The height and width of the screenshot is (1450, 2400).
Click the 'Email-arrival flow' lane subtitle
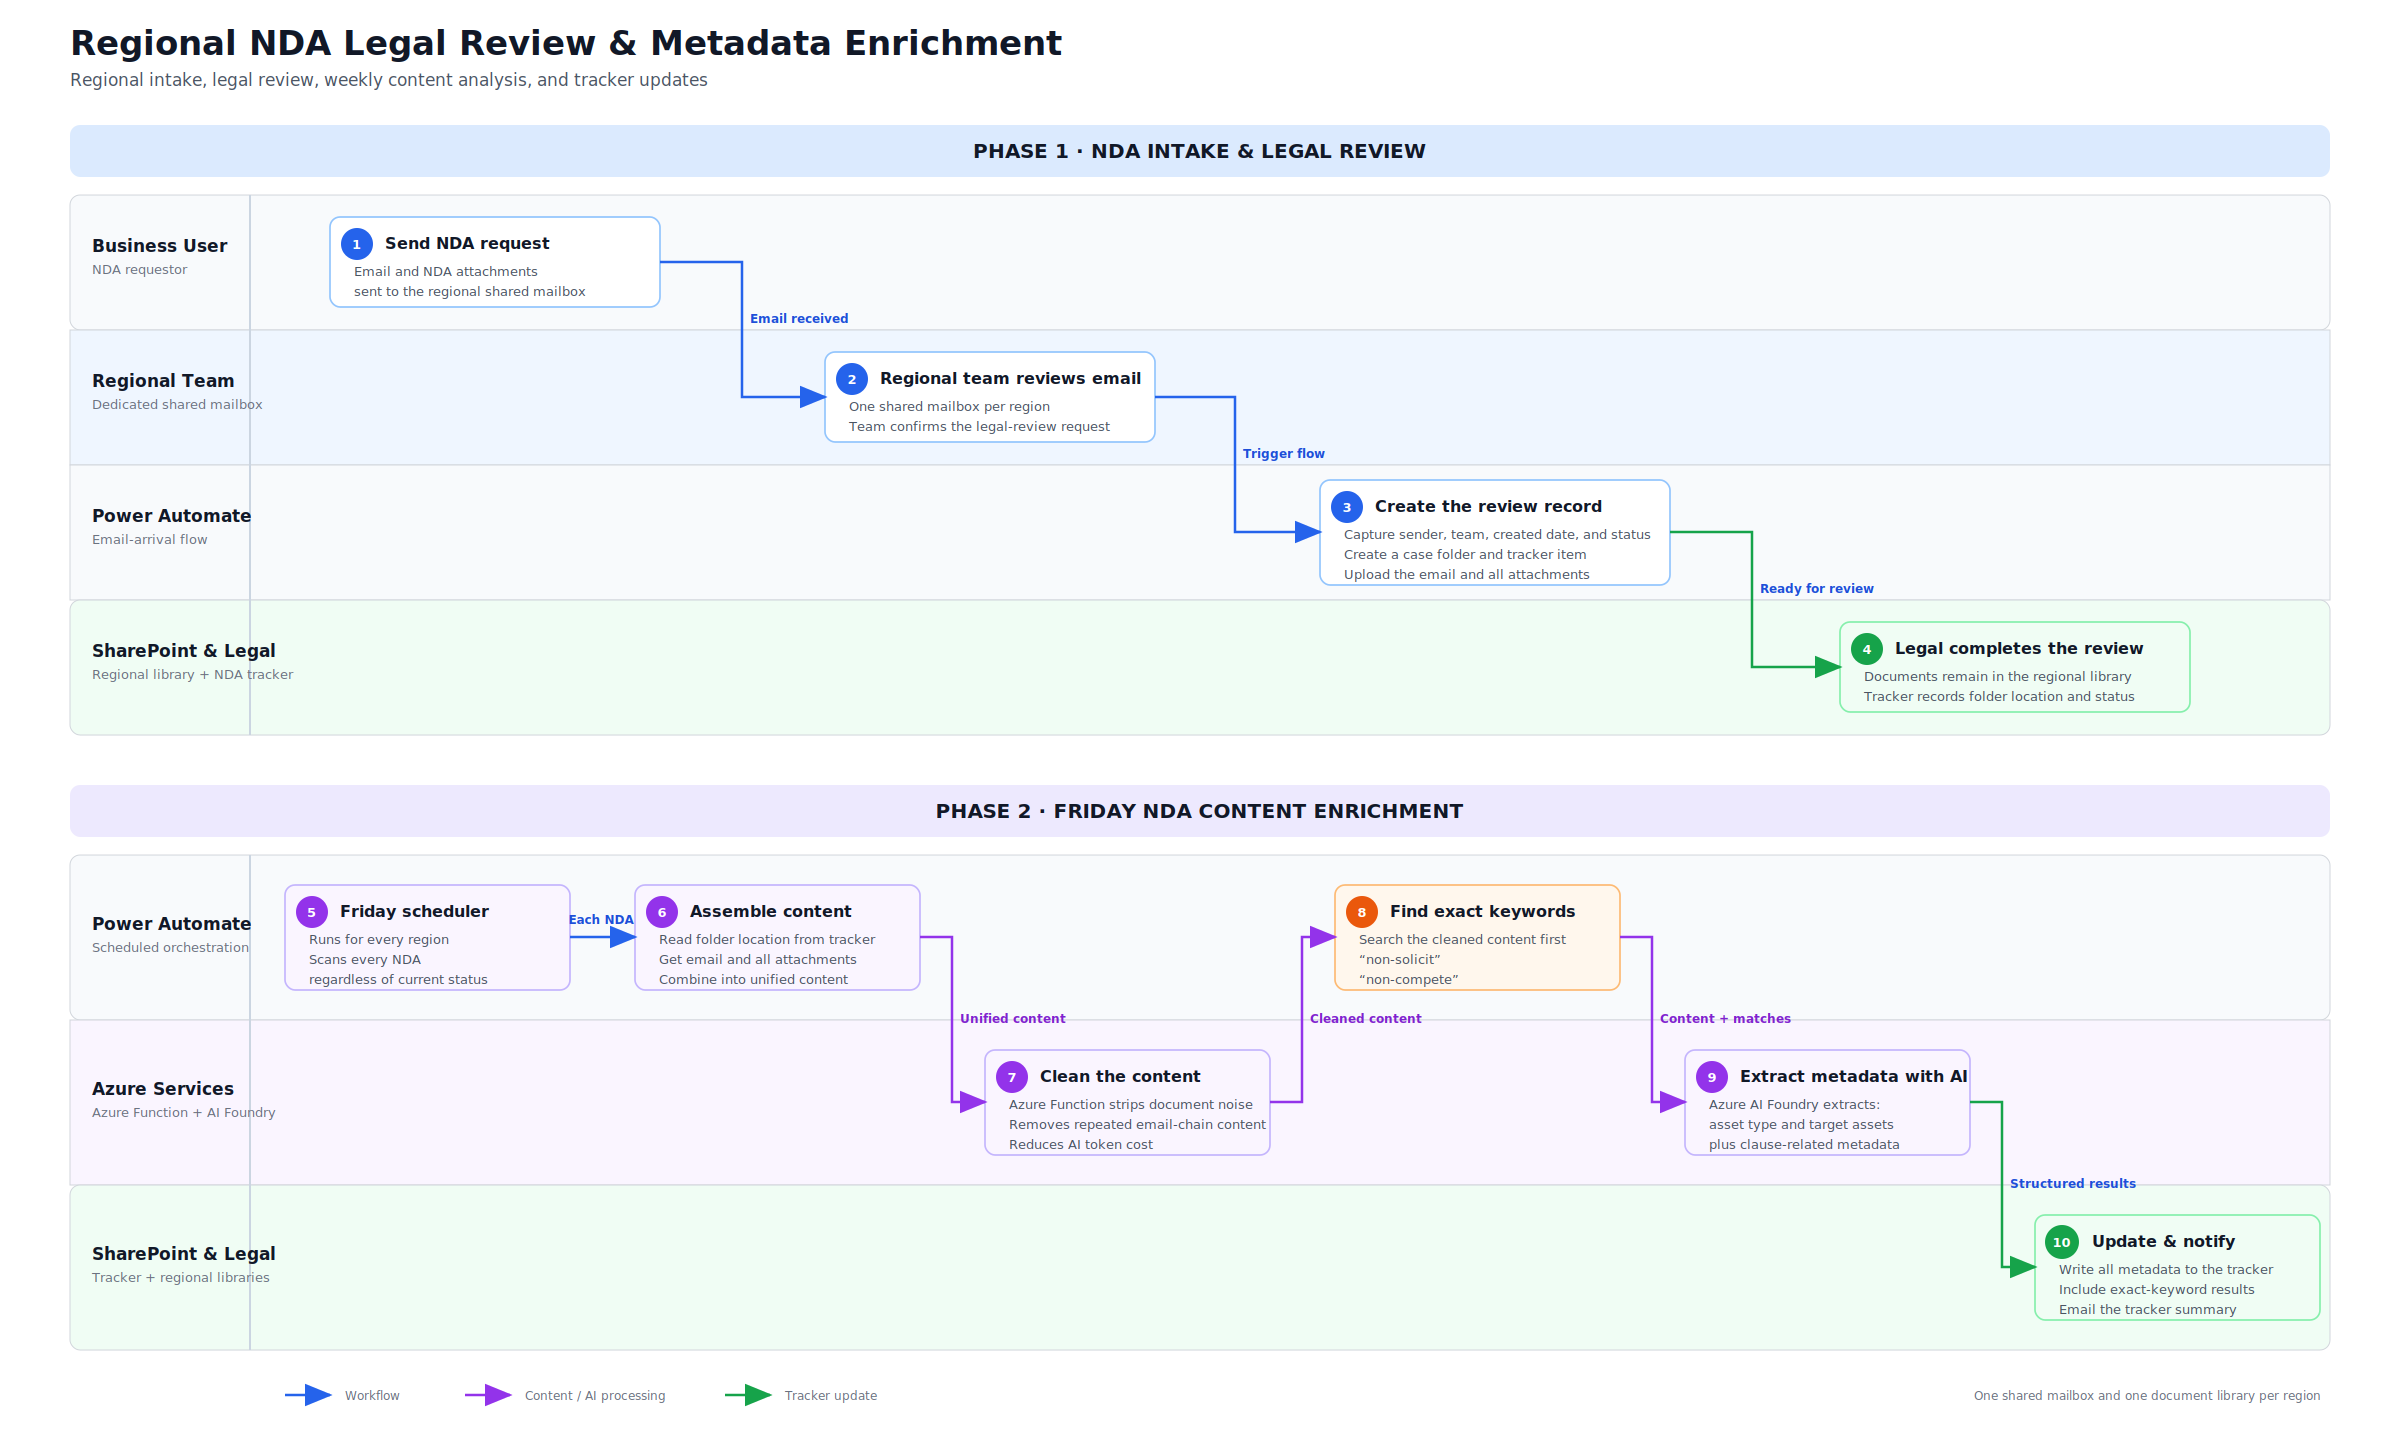(150, 539)
